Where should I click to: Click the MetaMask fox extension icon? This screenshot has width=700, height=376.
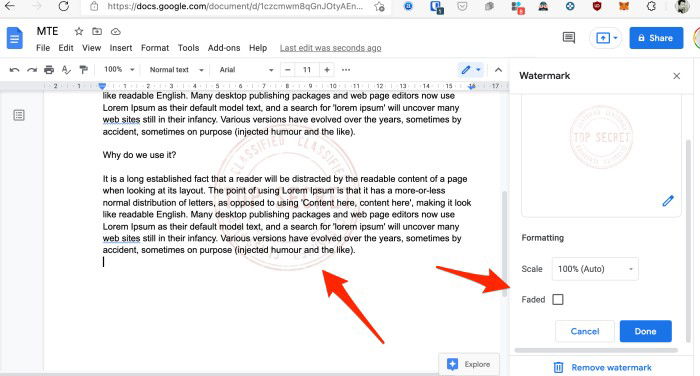(x=624, y=6)
